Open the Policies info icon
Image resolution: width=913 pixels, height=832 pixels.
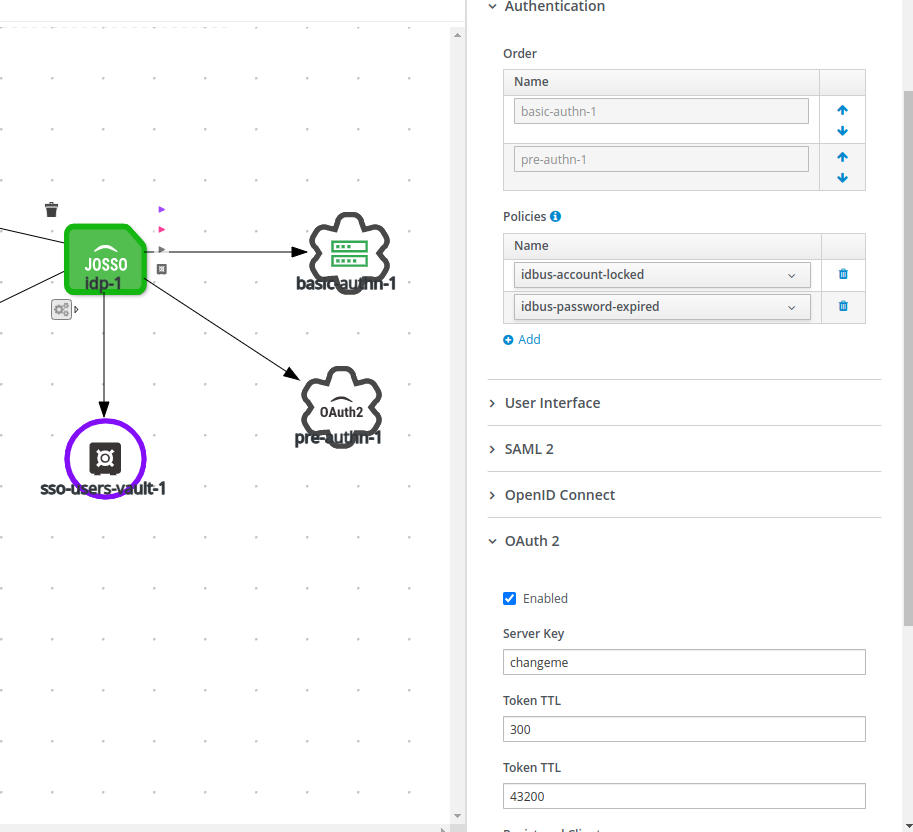point(555,217)
